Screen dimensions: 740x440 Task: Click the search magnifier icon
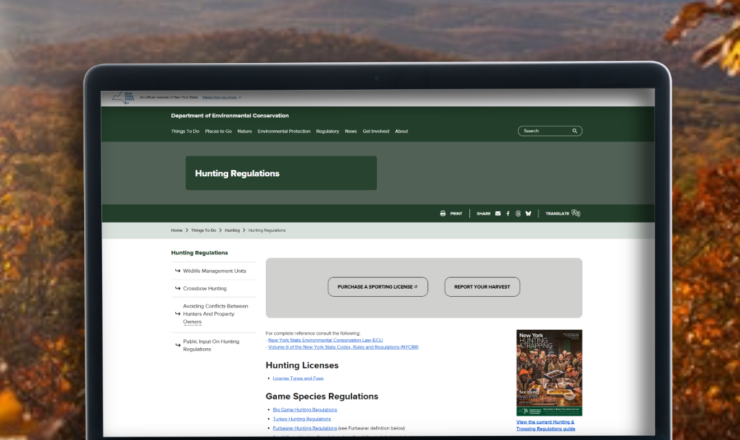tap(575, 131)
